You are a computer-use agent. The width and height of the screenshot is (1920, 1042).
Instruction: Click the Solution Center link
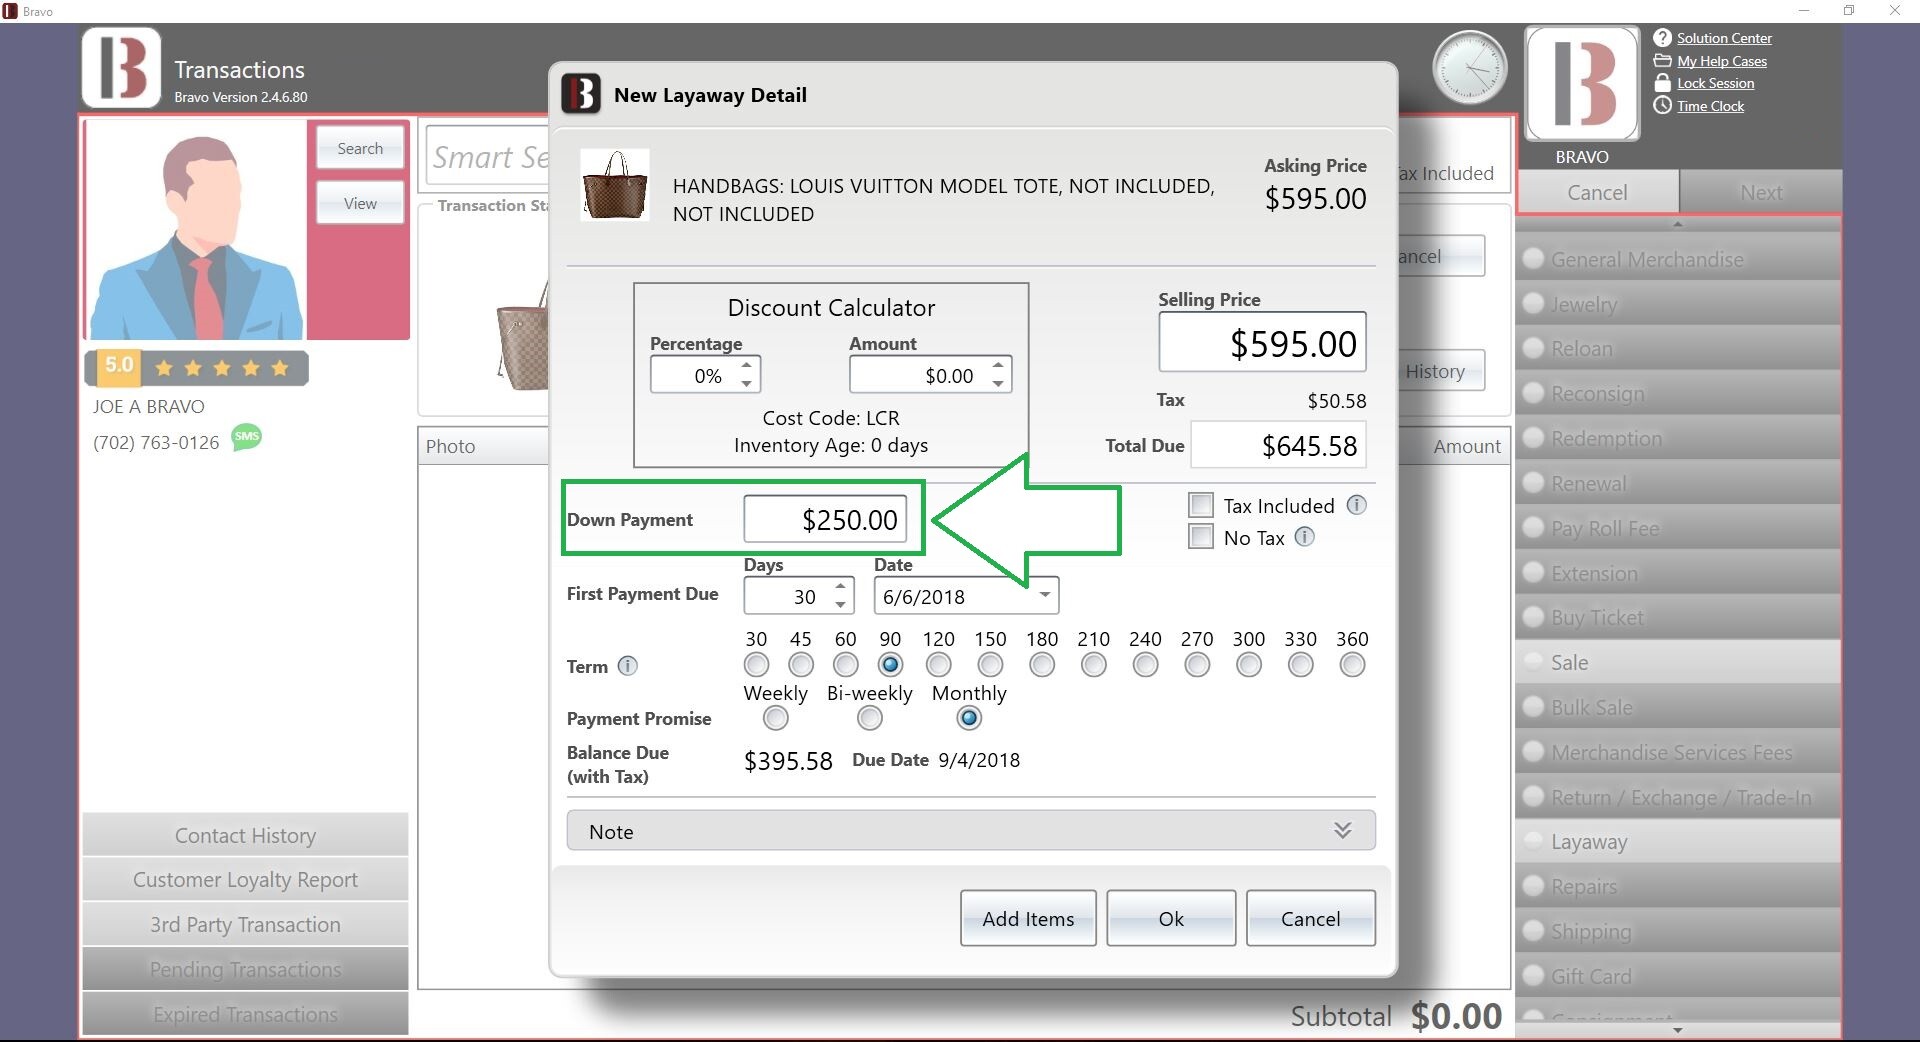pos(1724,38)
